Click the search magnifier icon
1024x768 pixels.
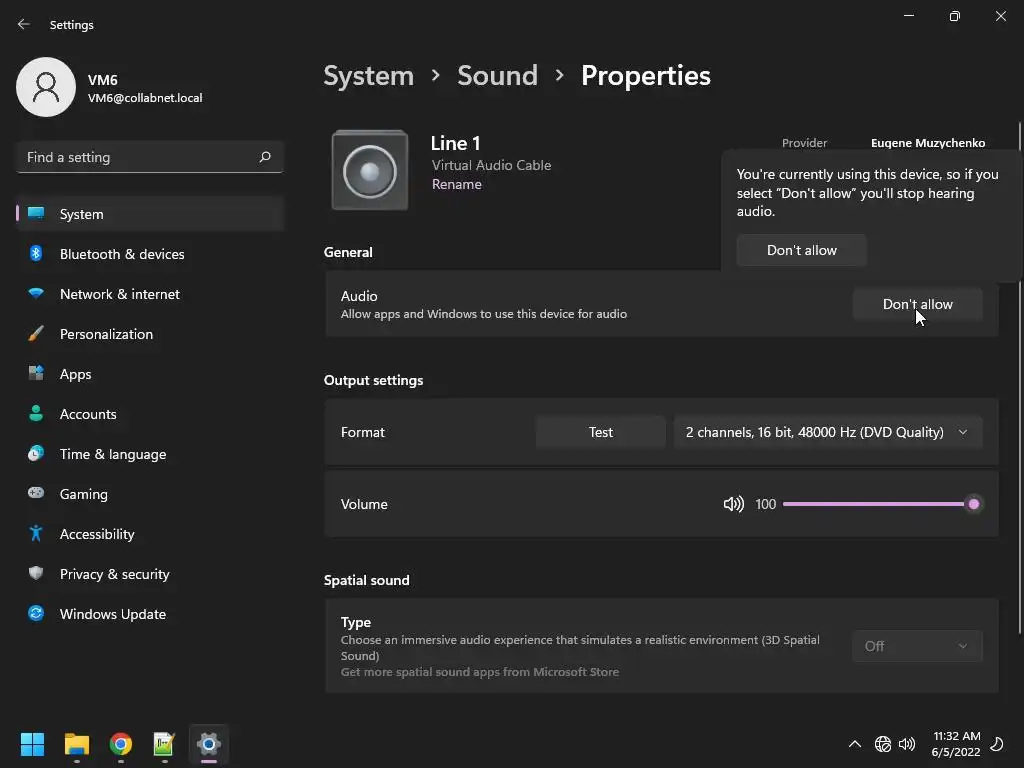point(265,157)
